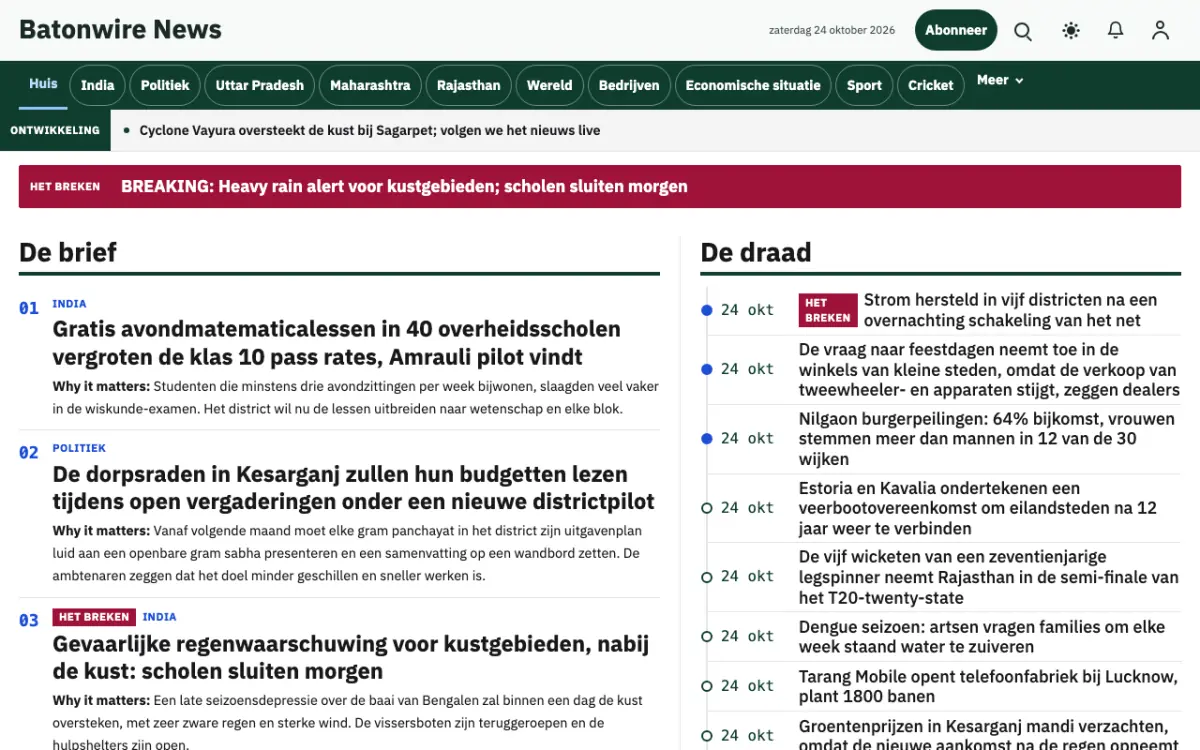Image resolution: width=1200 pixels, height=750 pixels.
Task: Open the Bedrijven section
Action: [x=629, y=85]
